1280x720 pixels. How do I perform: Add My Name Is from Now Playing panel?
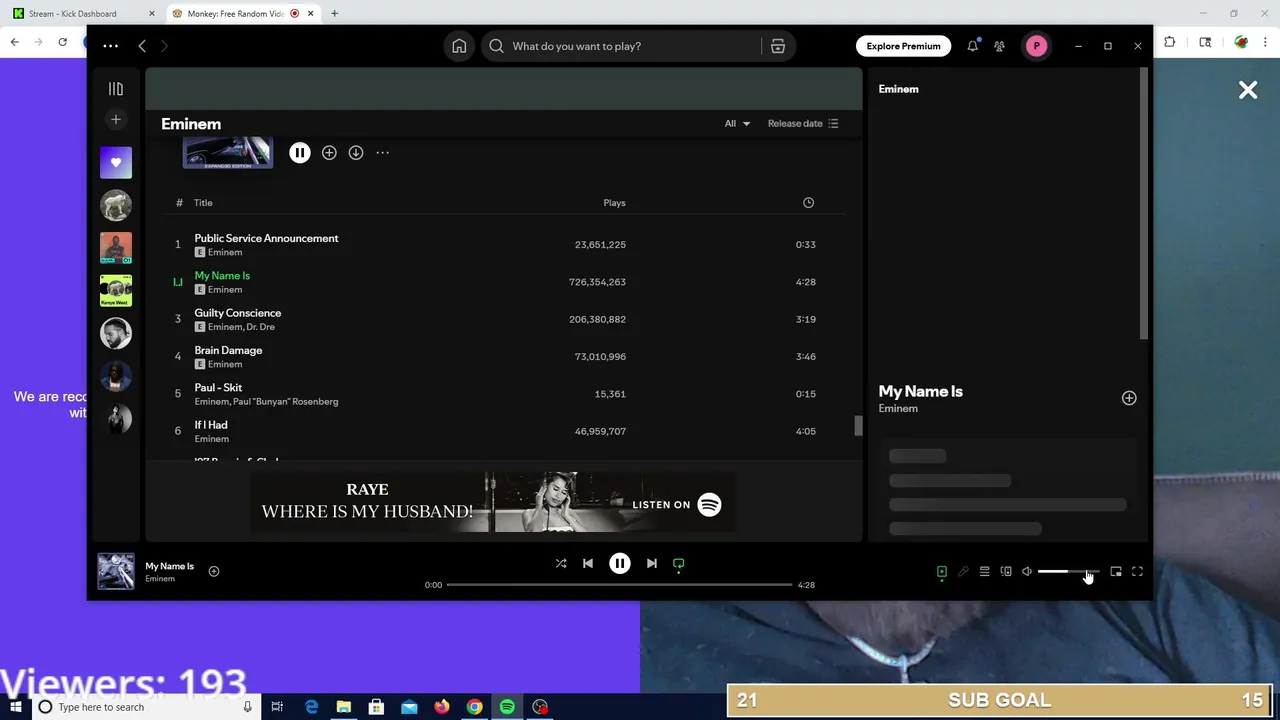click(1129, 398)
